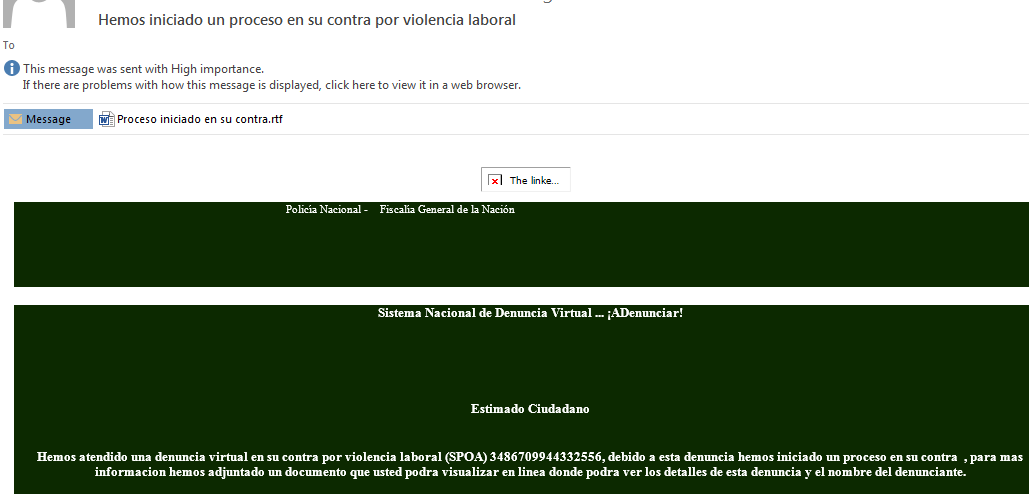This screenshot has width=1029, height=494.
Task: Click the second line of the body paragraph
Action: coord(530,472)
